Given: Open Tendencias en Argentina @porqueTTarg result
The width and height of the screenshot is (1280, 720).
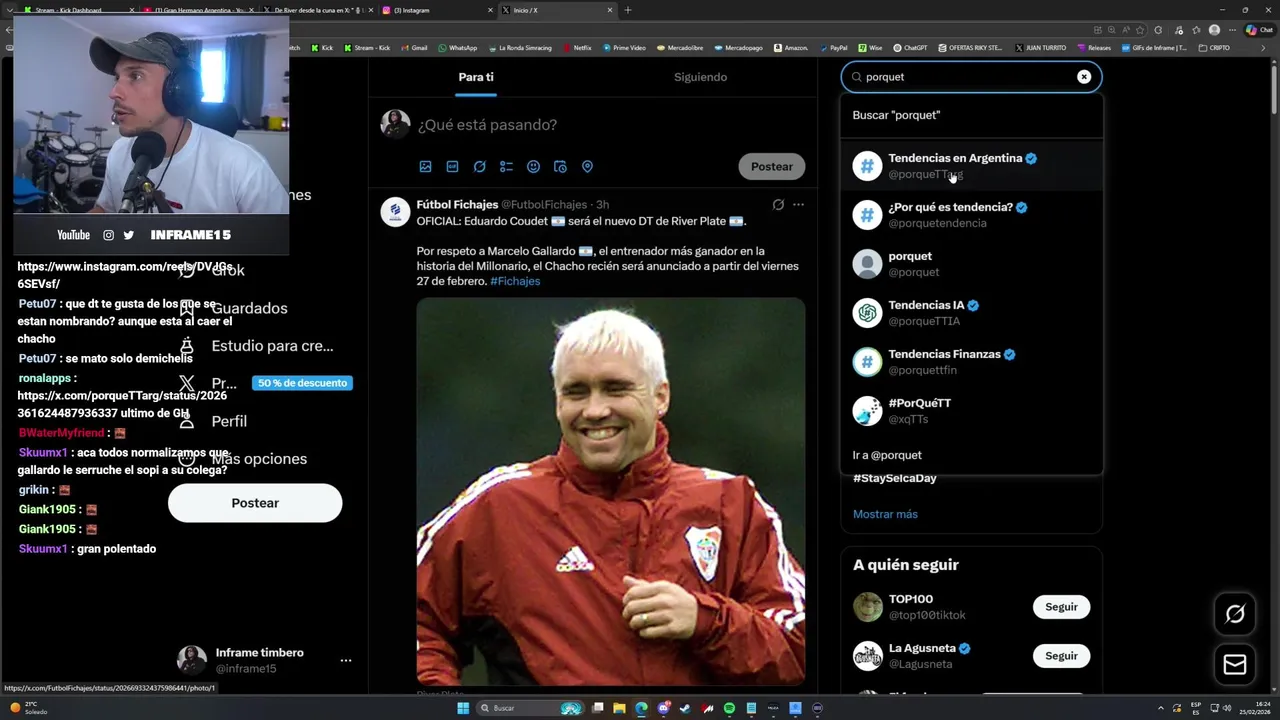Looking at the screenshot, I should click(971, 166).
